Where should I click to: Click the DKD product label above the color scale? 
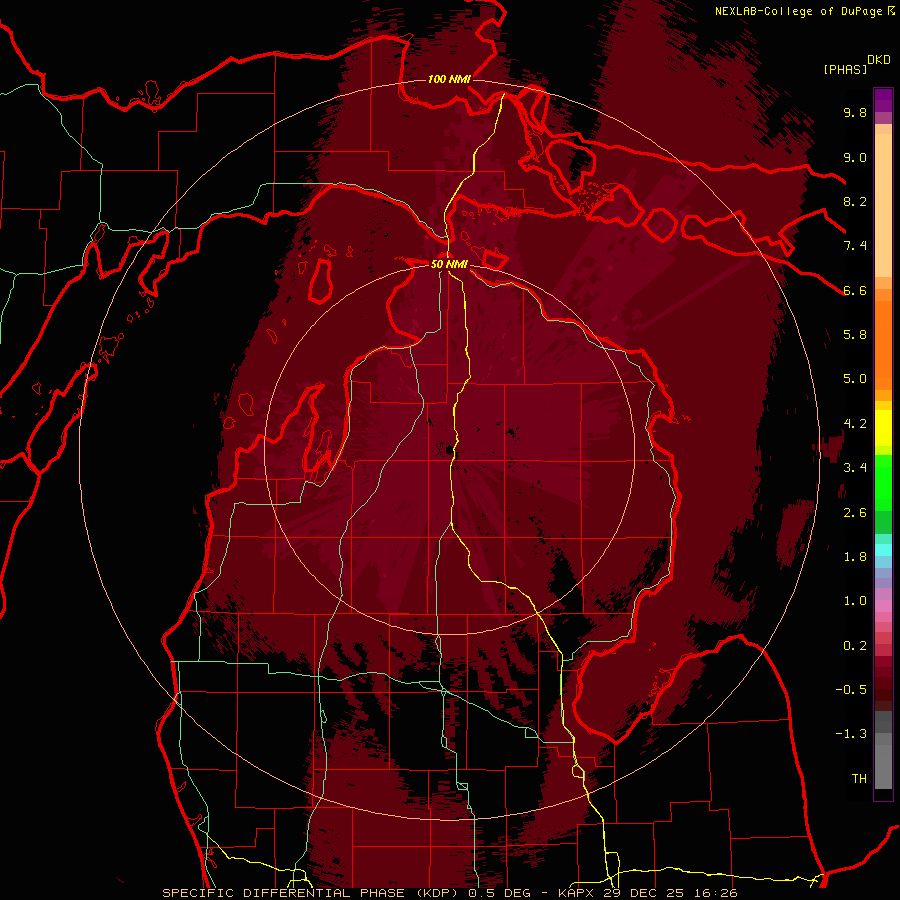tap(879, 60)
